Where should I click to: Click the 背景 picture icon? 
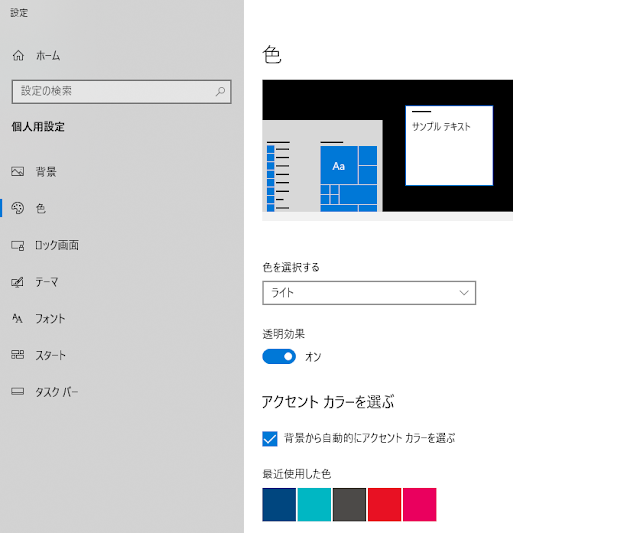click(x=18, y=172)
